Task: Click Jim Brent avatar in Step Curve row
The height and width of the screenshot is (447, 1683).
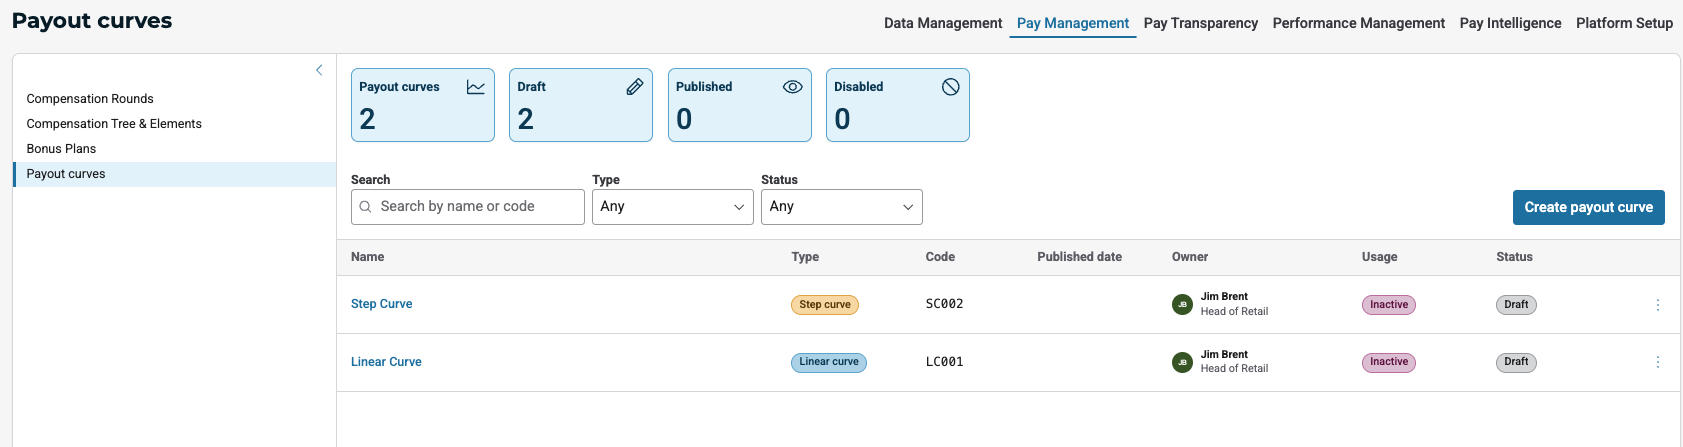Action: coord(1182,305)
